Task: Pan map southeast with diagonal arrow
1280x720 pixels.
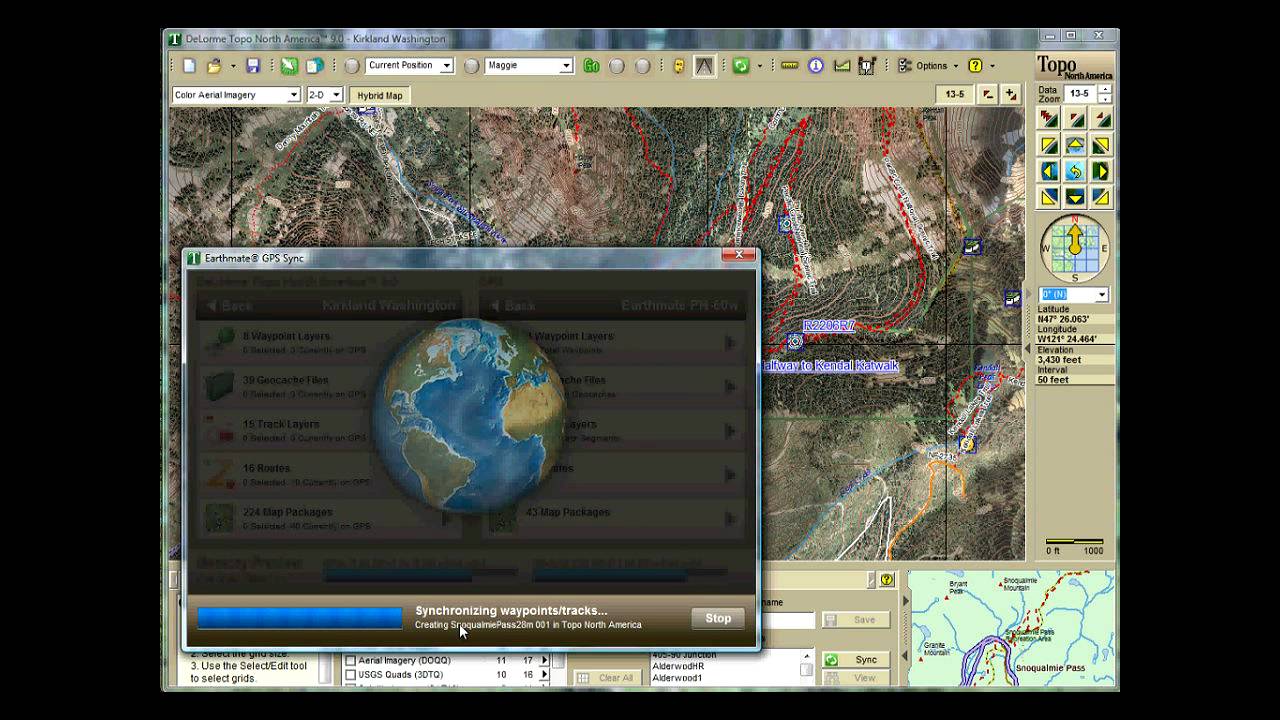Action: coord(1101,197)
